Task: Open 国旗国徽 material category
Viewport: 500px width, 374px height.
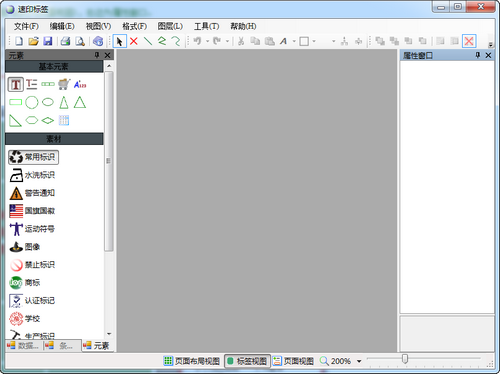Action: 32,211
